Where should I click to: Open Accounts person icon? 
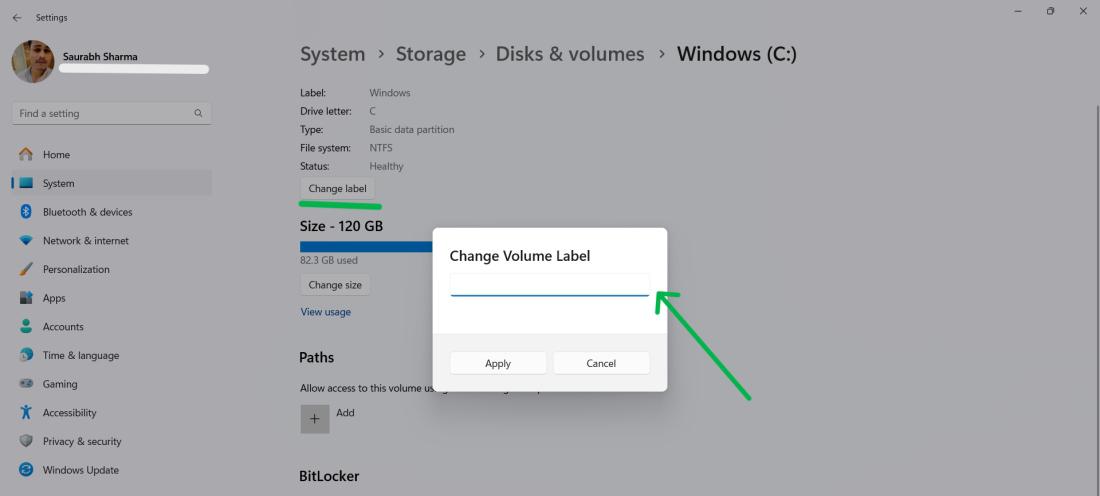click(x=27, y=327)
